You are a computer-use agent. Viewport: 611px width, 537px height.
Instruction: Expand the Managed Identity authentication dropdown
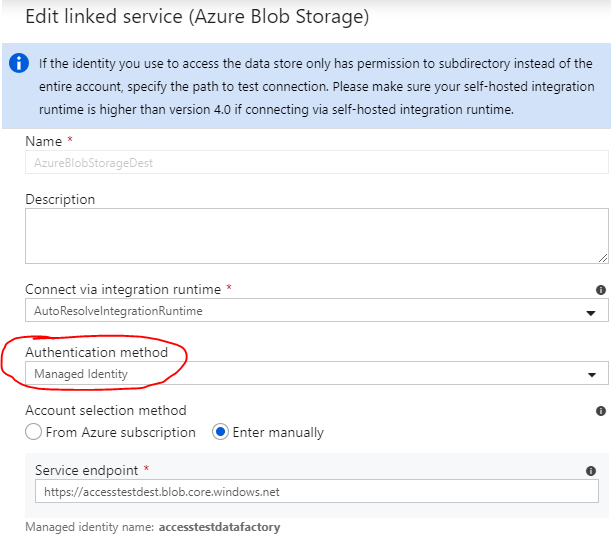point(300,374)
